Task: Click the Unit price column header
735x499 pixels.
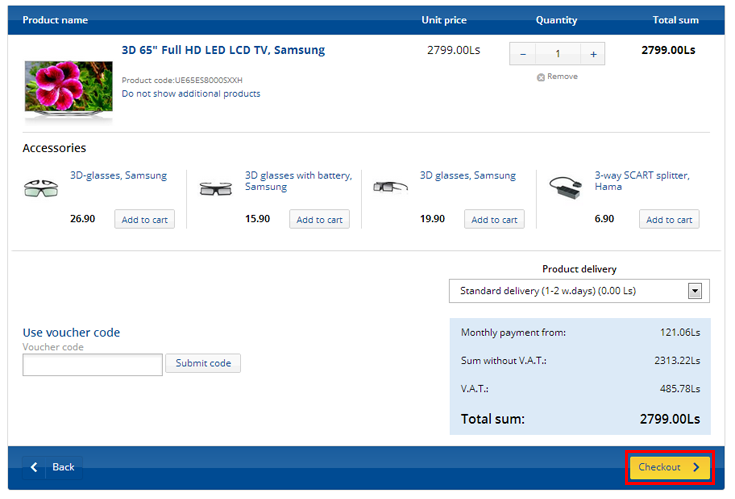Action: [444, 20]
